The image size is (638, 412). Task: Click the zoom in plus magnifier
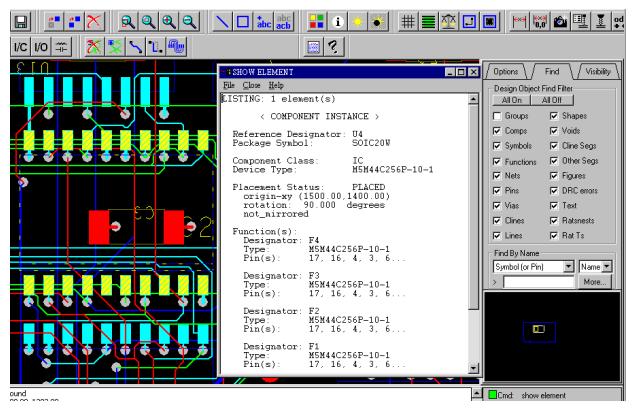pyautogui.click(x=169, y=22)
